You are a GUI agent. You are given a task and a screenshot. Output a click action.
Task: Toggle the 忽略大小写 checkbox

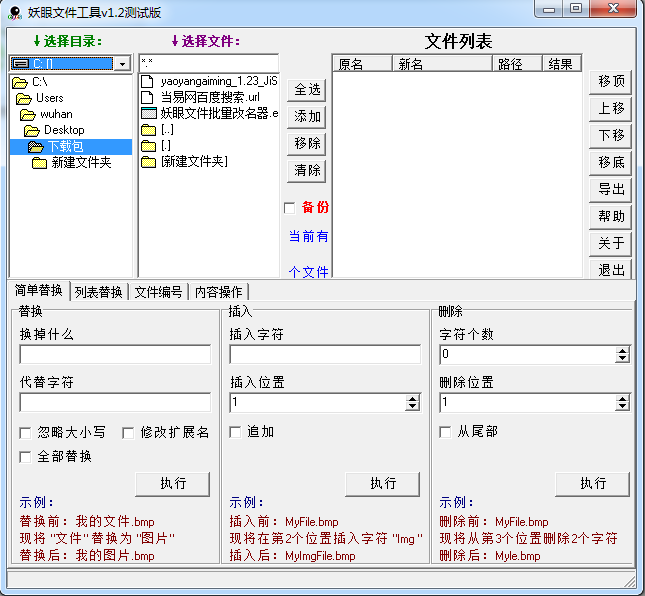(x=26, y=433)
